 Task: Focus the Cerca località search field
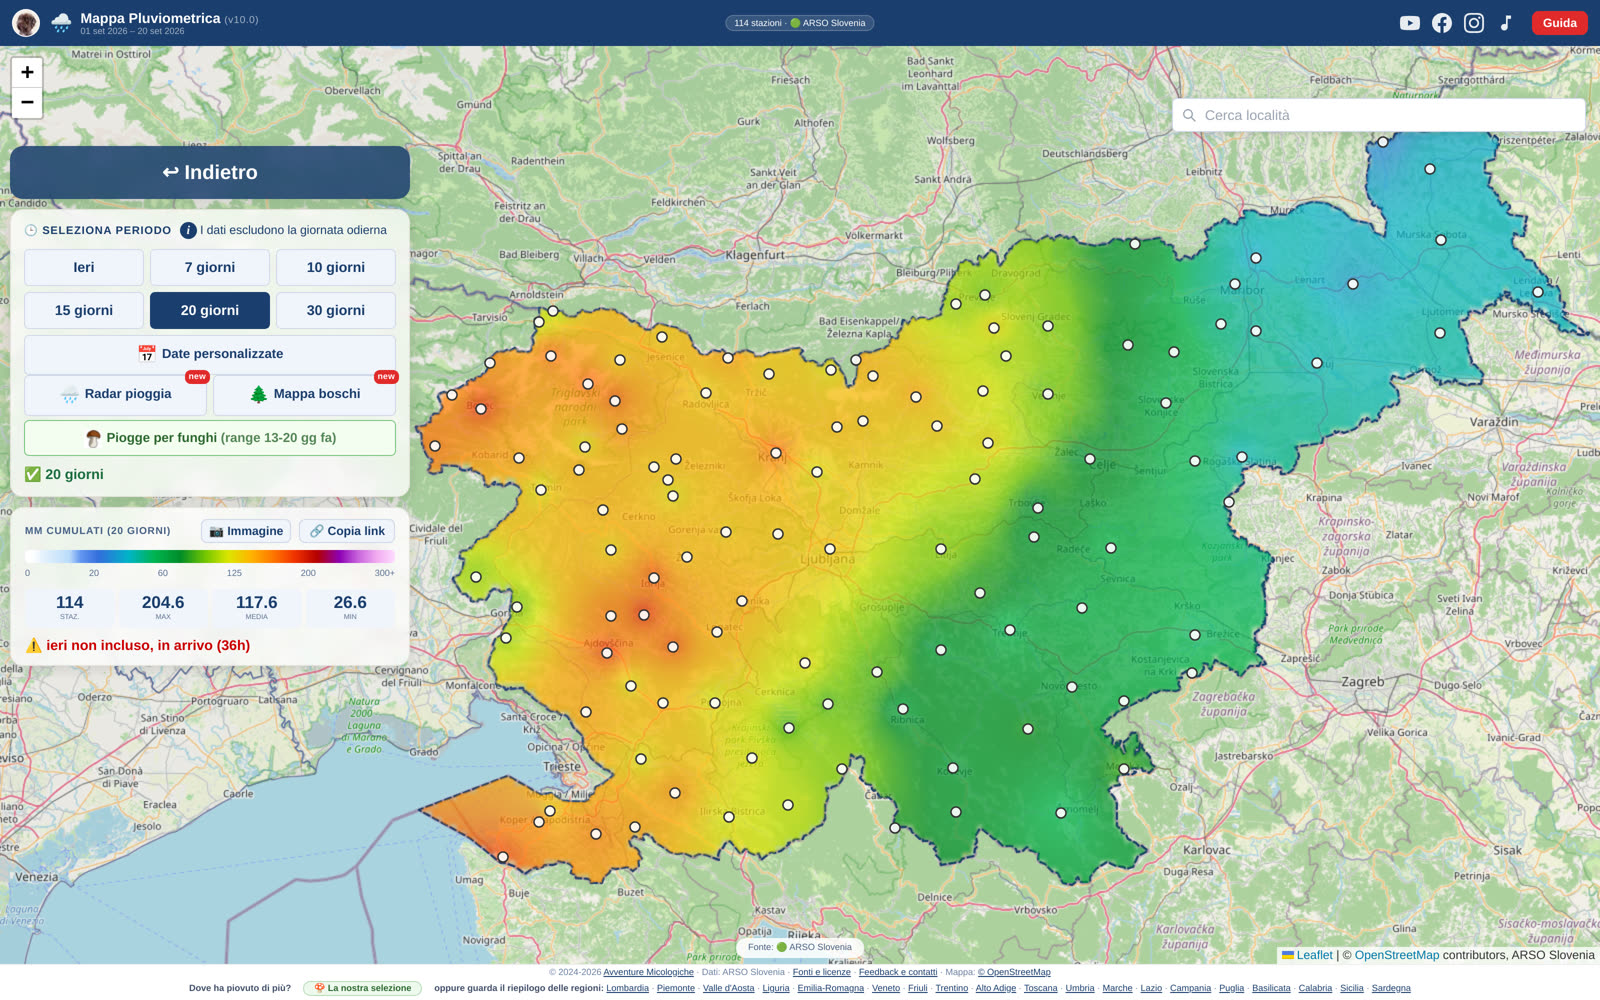pyautogui.click(x=1378, y=115)
